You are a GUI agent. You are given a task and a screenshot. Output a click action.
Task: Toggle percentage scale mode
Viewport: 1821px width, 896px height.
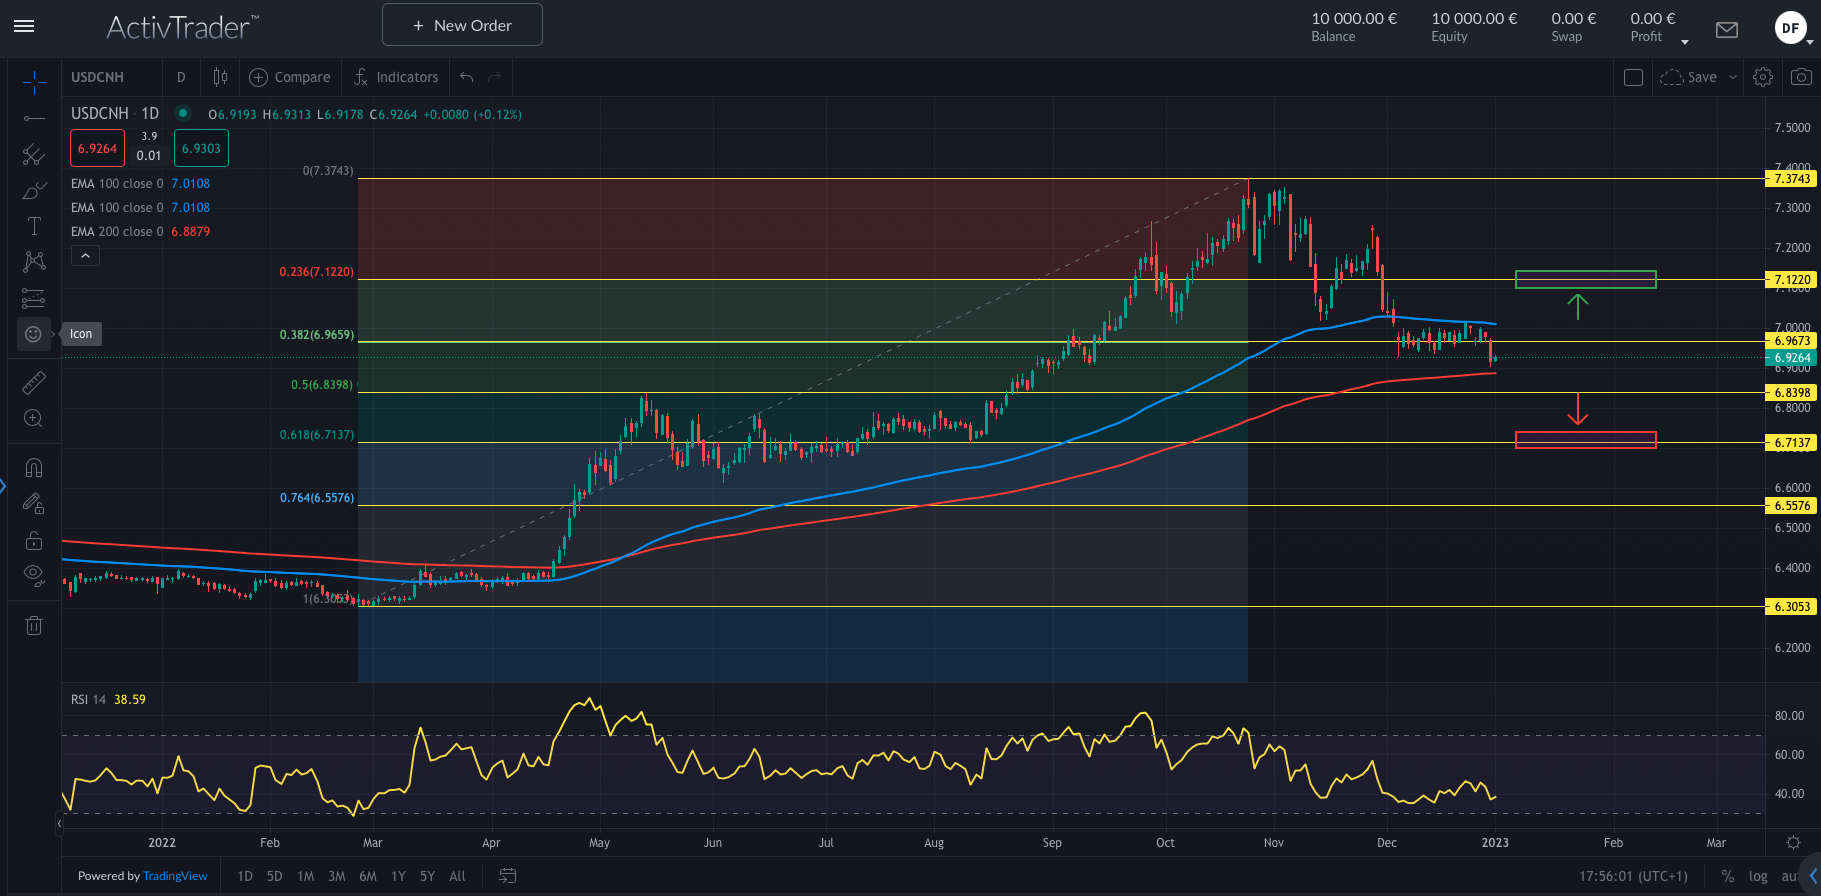(x=1728, y=876)
